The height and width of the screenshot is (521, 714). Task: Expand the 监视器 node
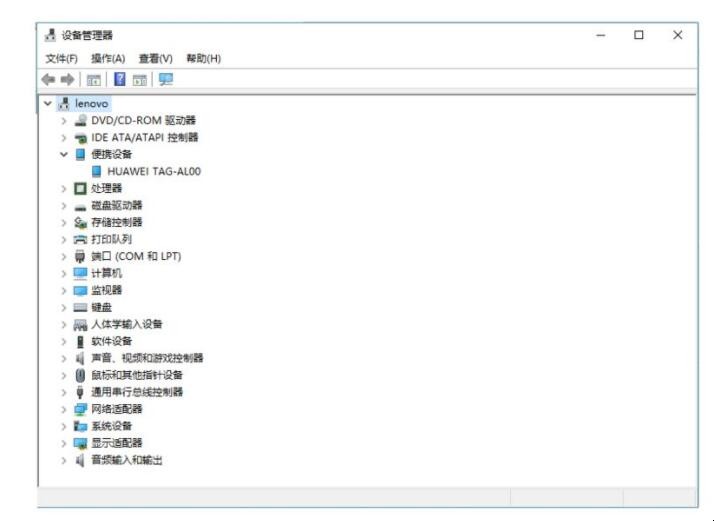[64, 291]
